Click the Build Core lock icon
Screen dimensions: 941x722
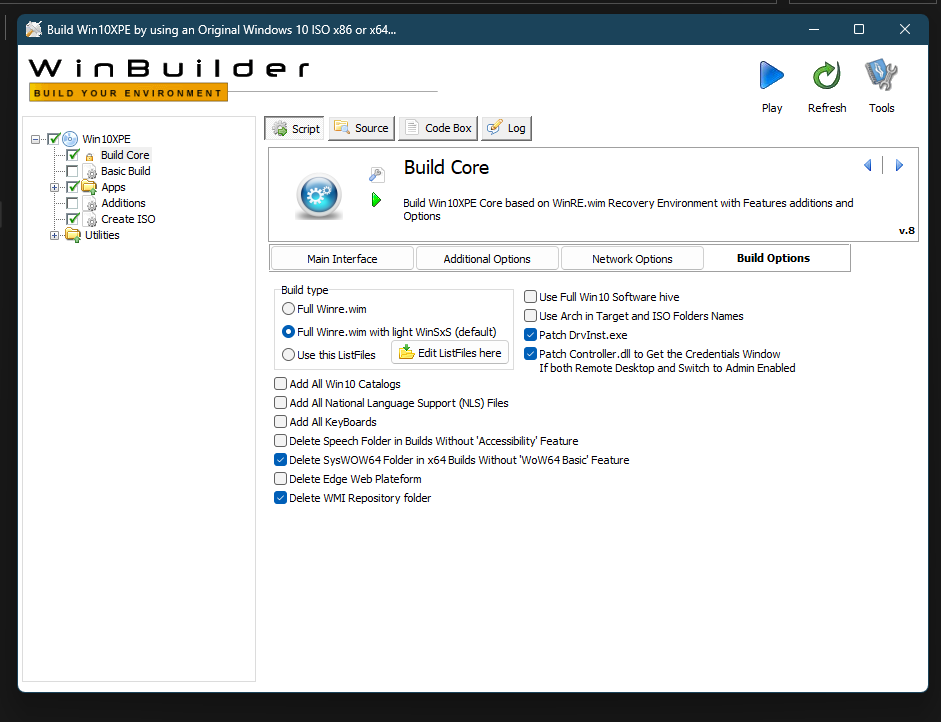(x=89, y=156)
